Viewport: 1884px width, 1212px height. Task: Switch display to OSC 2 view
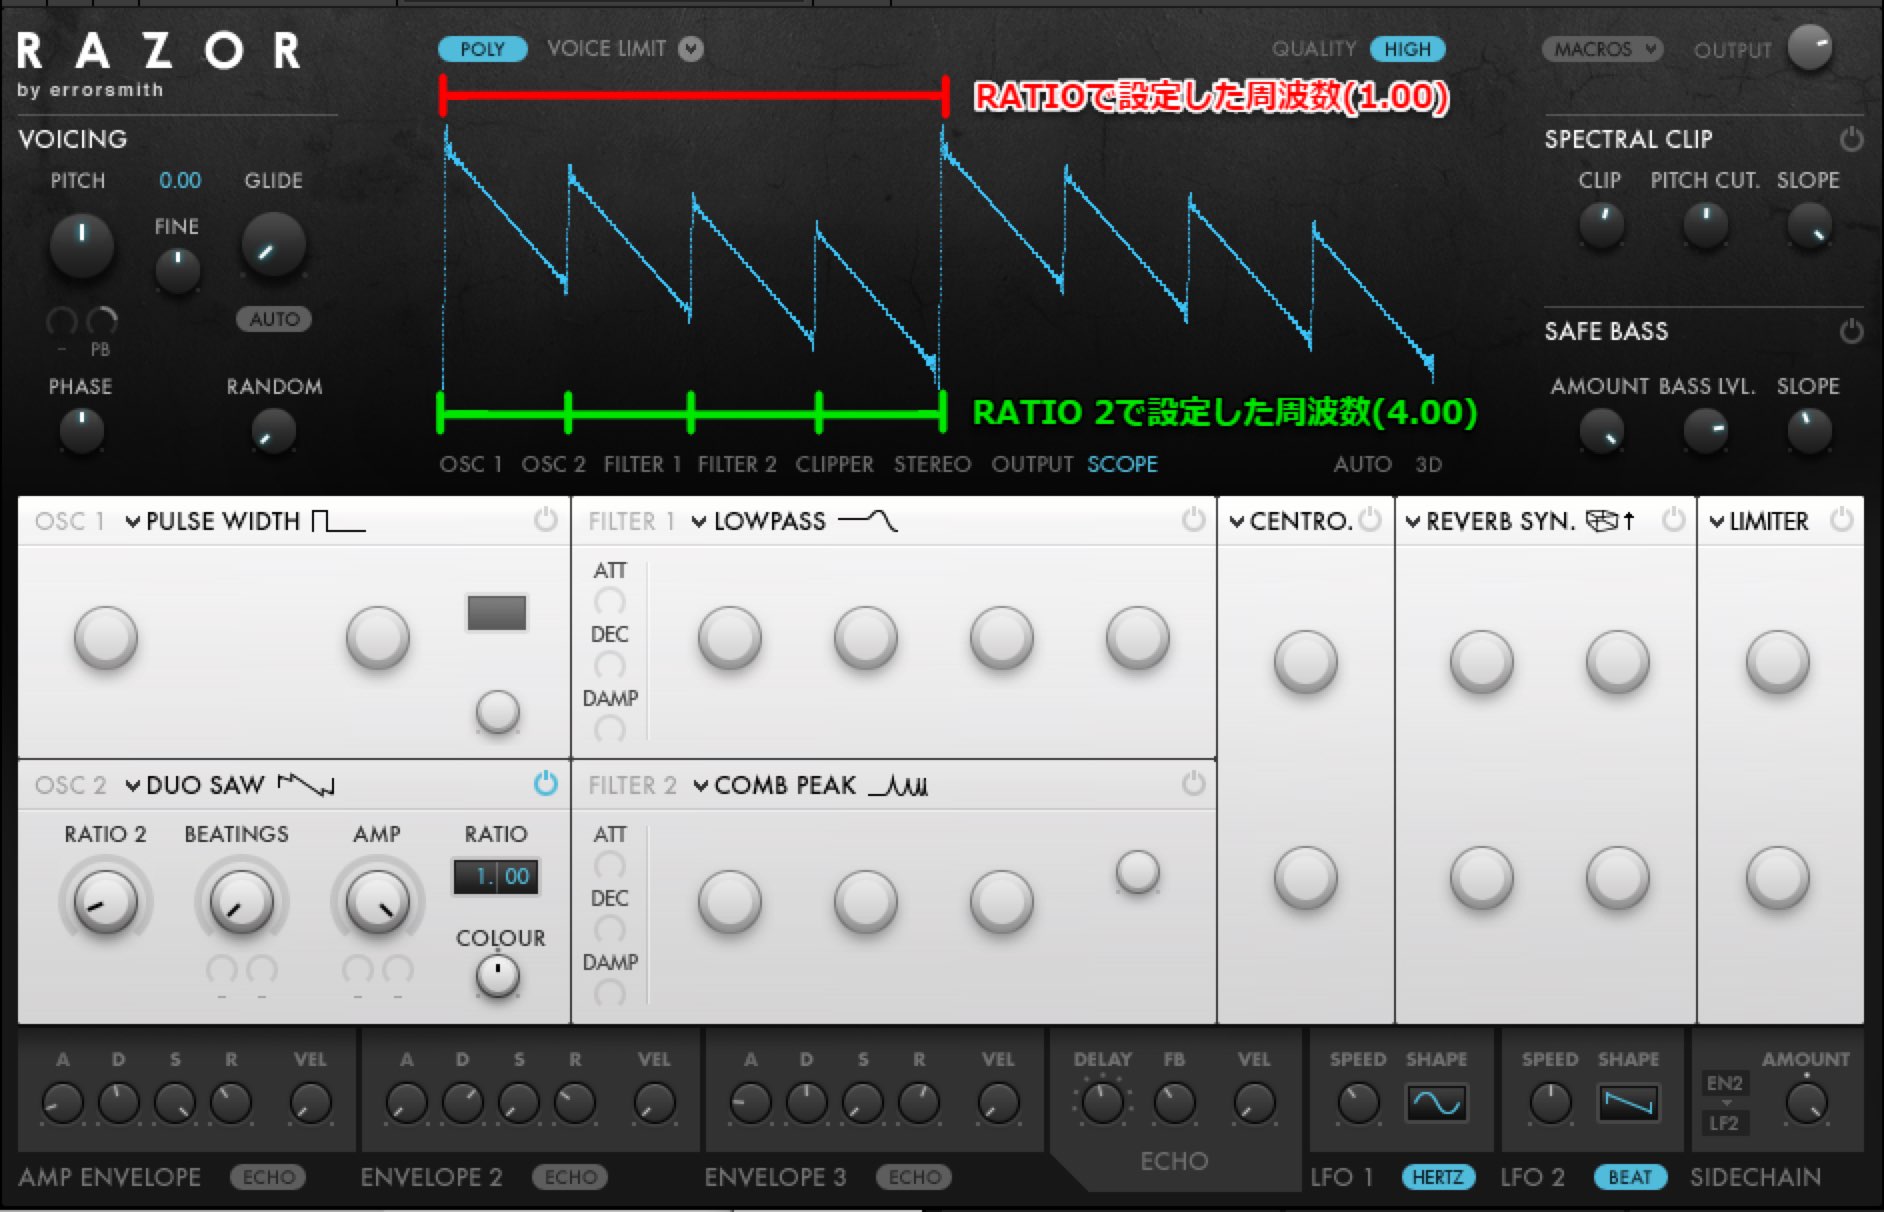(x=553, y=464)
